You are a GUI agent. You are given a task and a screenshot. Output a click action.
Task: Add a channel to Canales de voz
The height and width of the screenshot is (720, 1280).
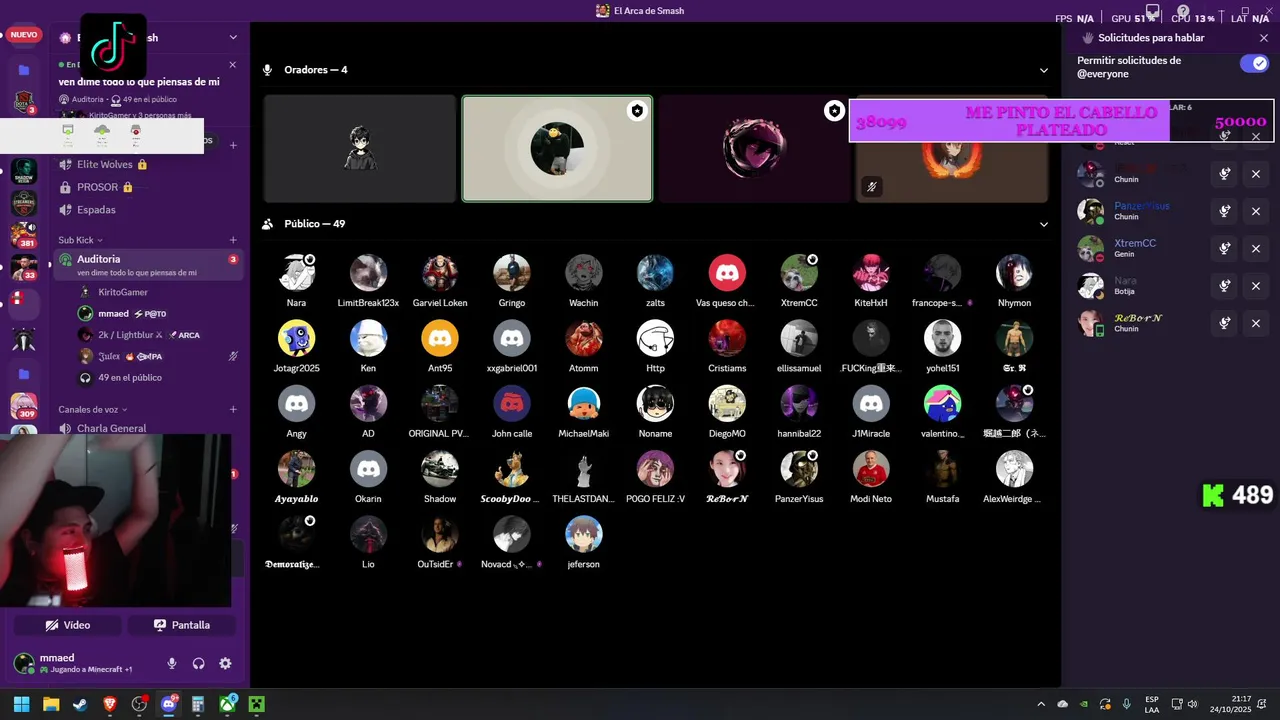tap(233, 409)
